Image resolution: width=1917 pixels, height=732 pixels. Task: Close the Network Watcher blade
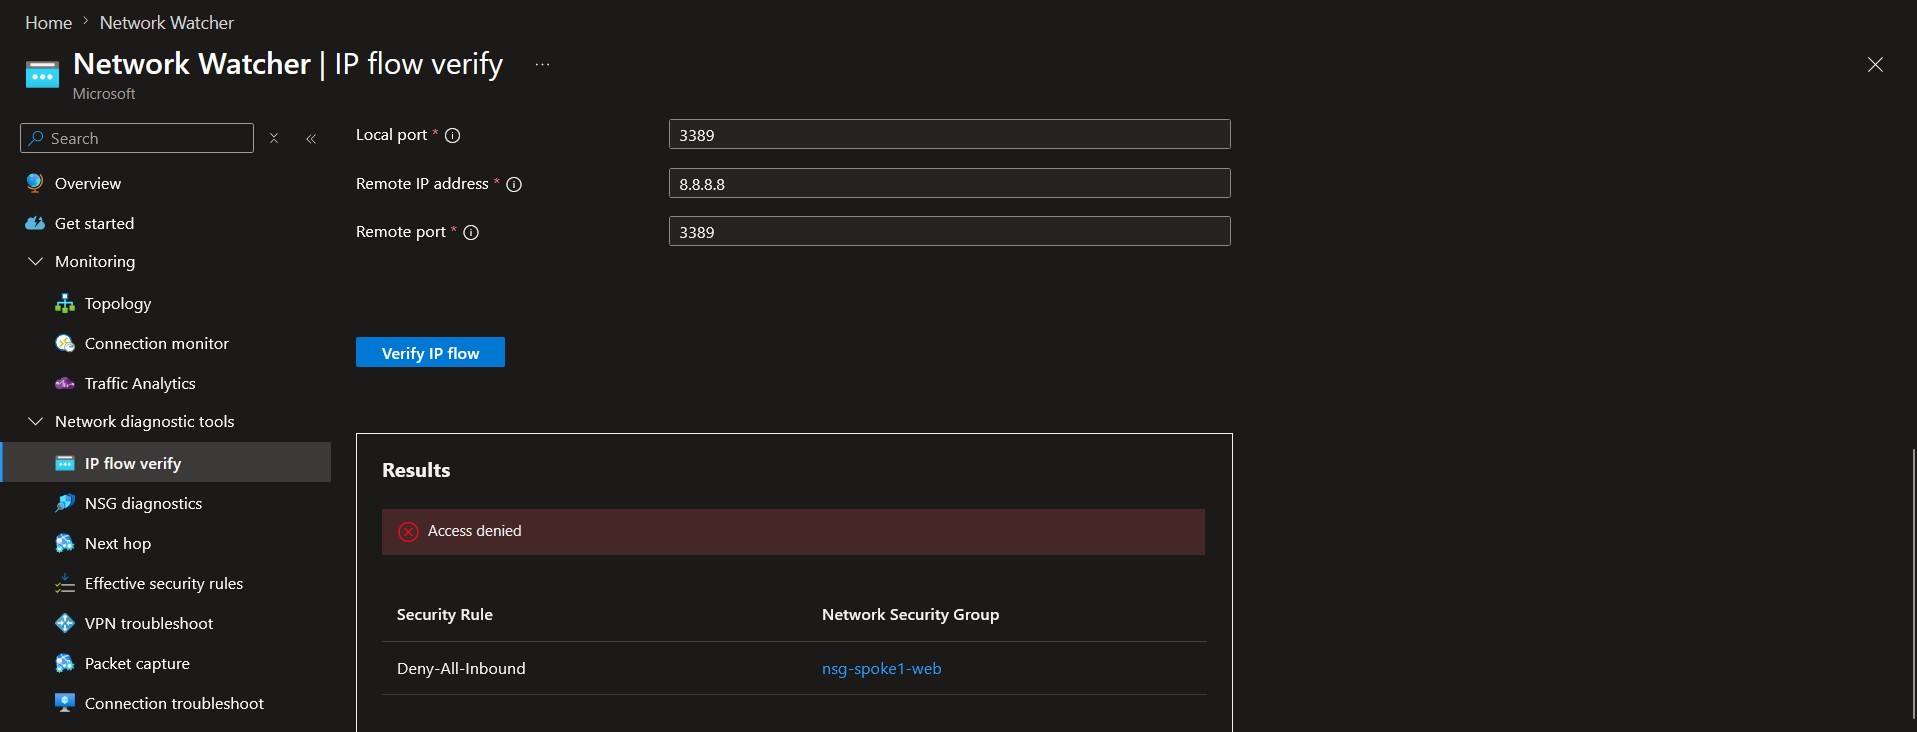tap(1875, 64)
